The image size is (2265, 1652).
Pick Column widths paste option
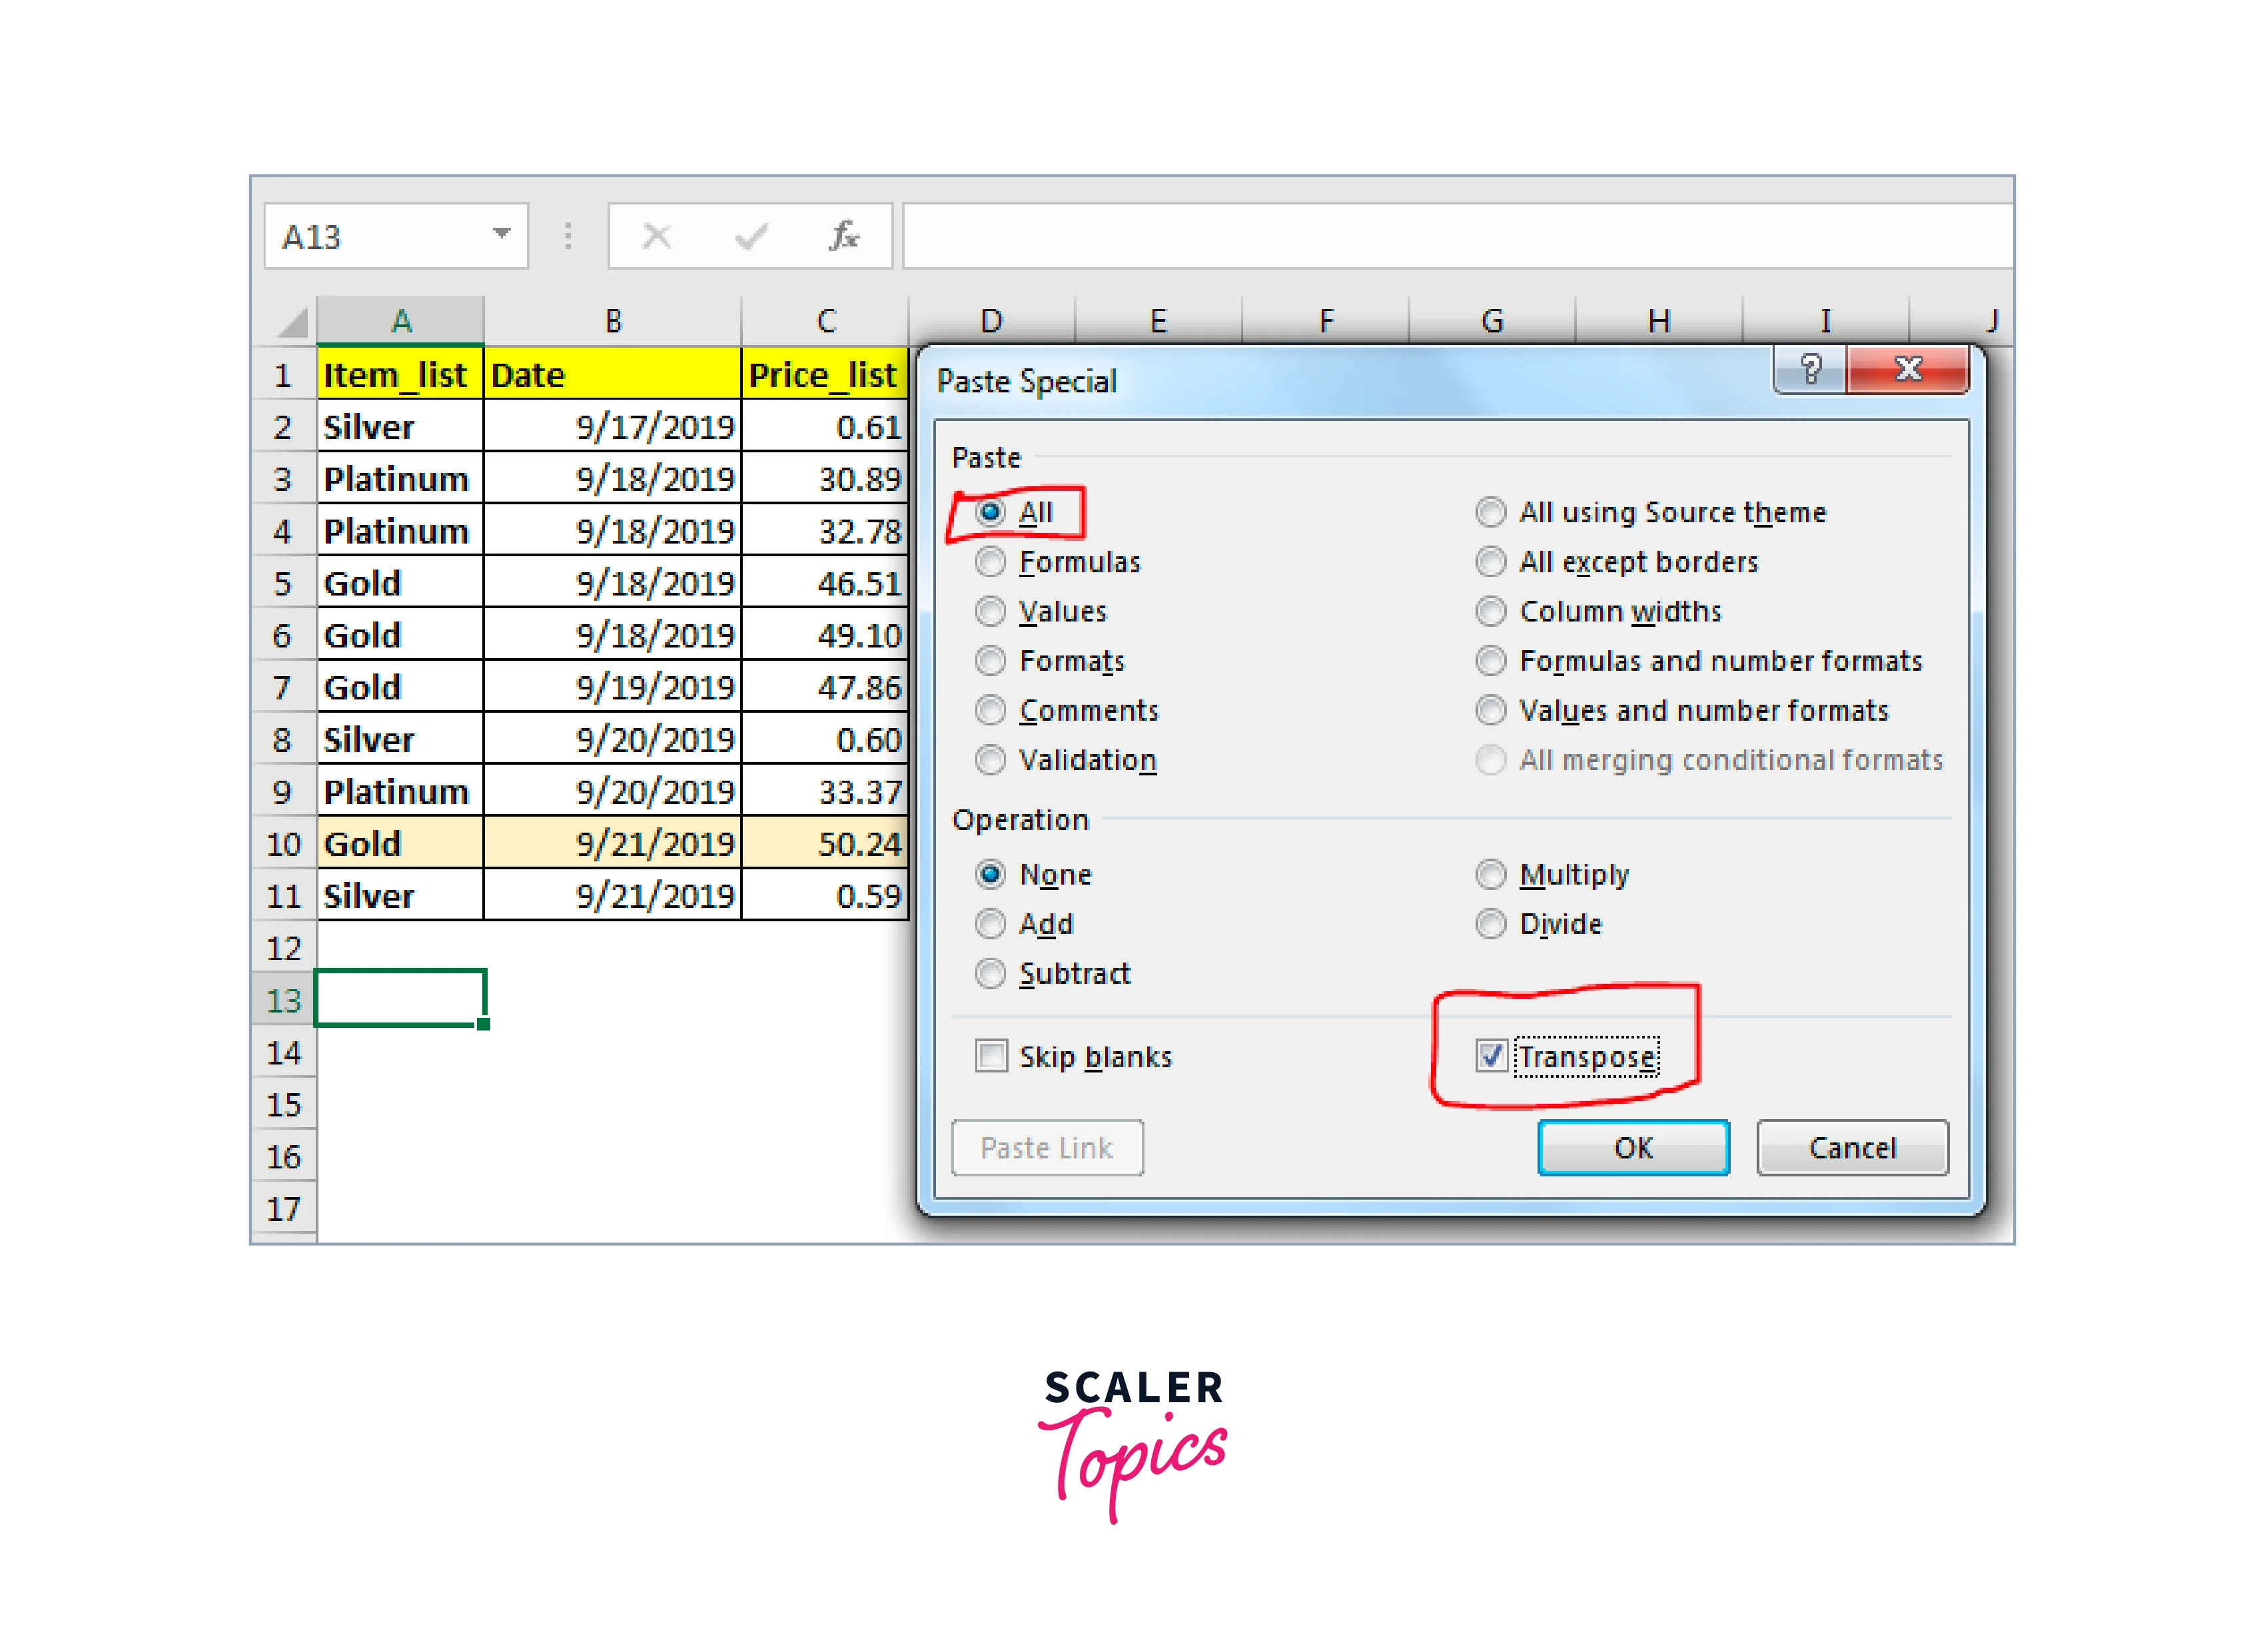pyautogui.click(x=1490, y=611)
